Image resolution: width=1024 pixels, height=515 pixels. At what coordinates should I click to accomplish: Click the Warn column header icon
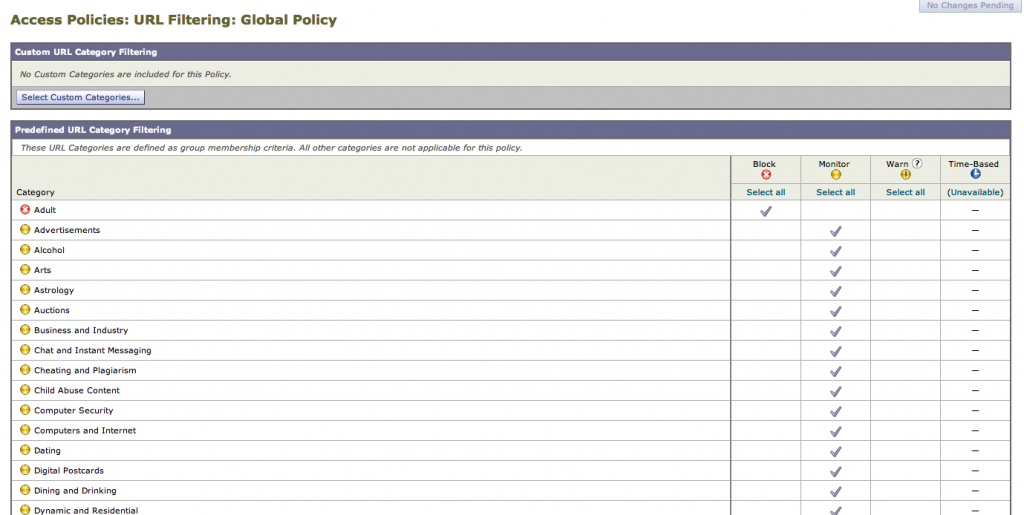coord(905,175)
